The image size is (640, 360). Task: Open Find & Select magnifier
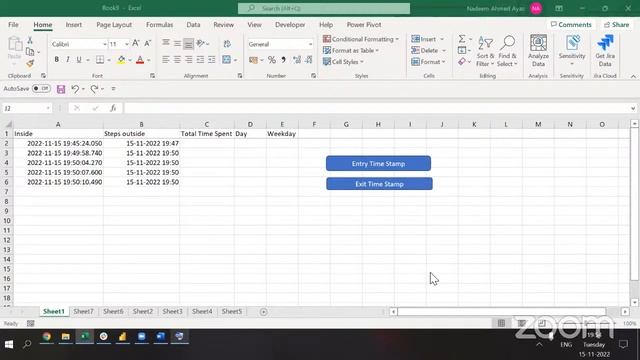(507, 51)
